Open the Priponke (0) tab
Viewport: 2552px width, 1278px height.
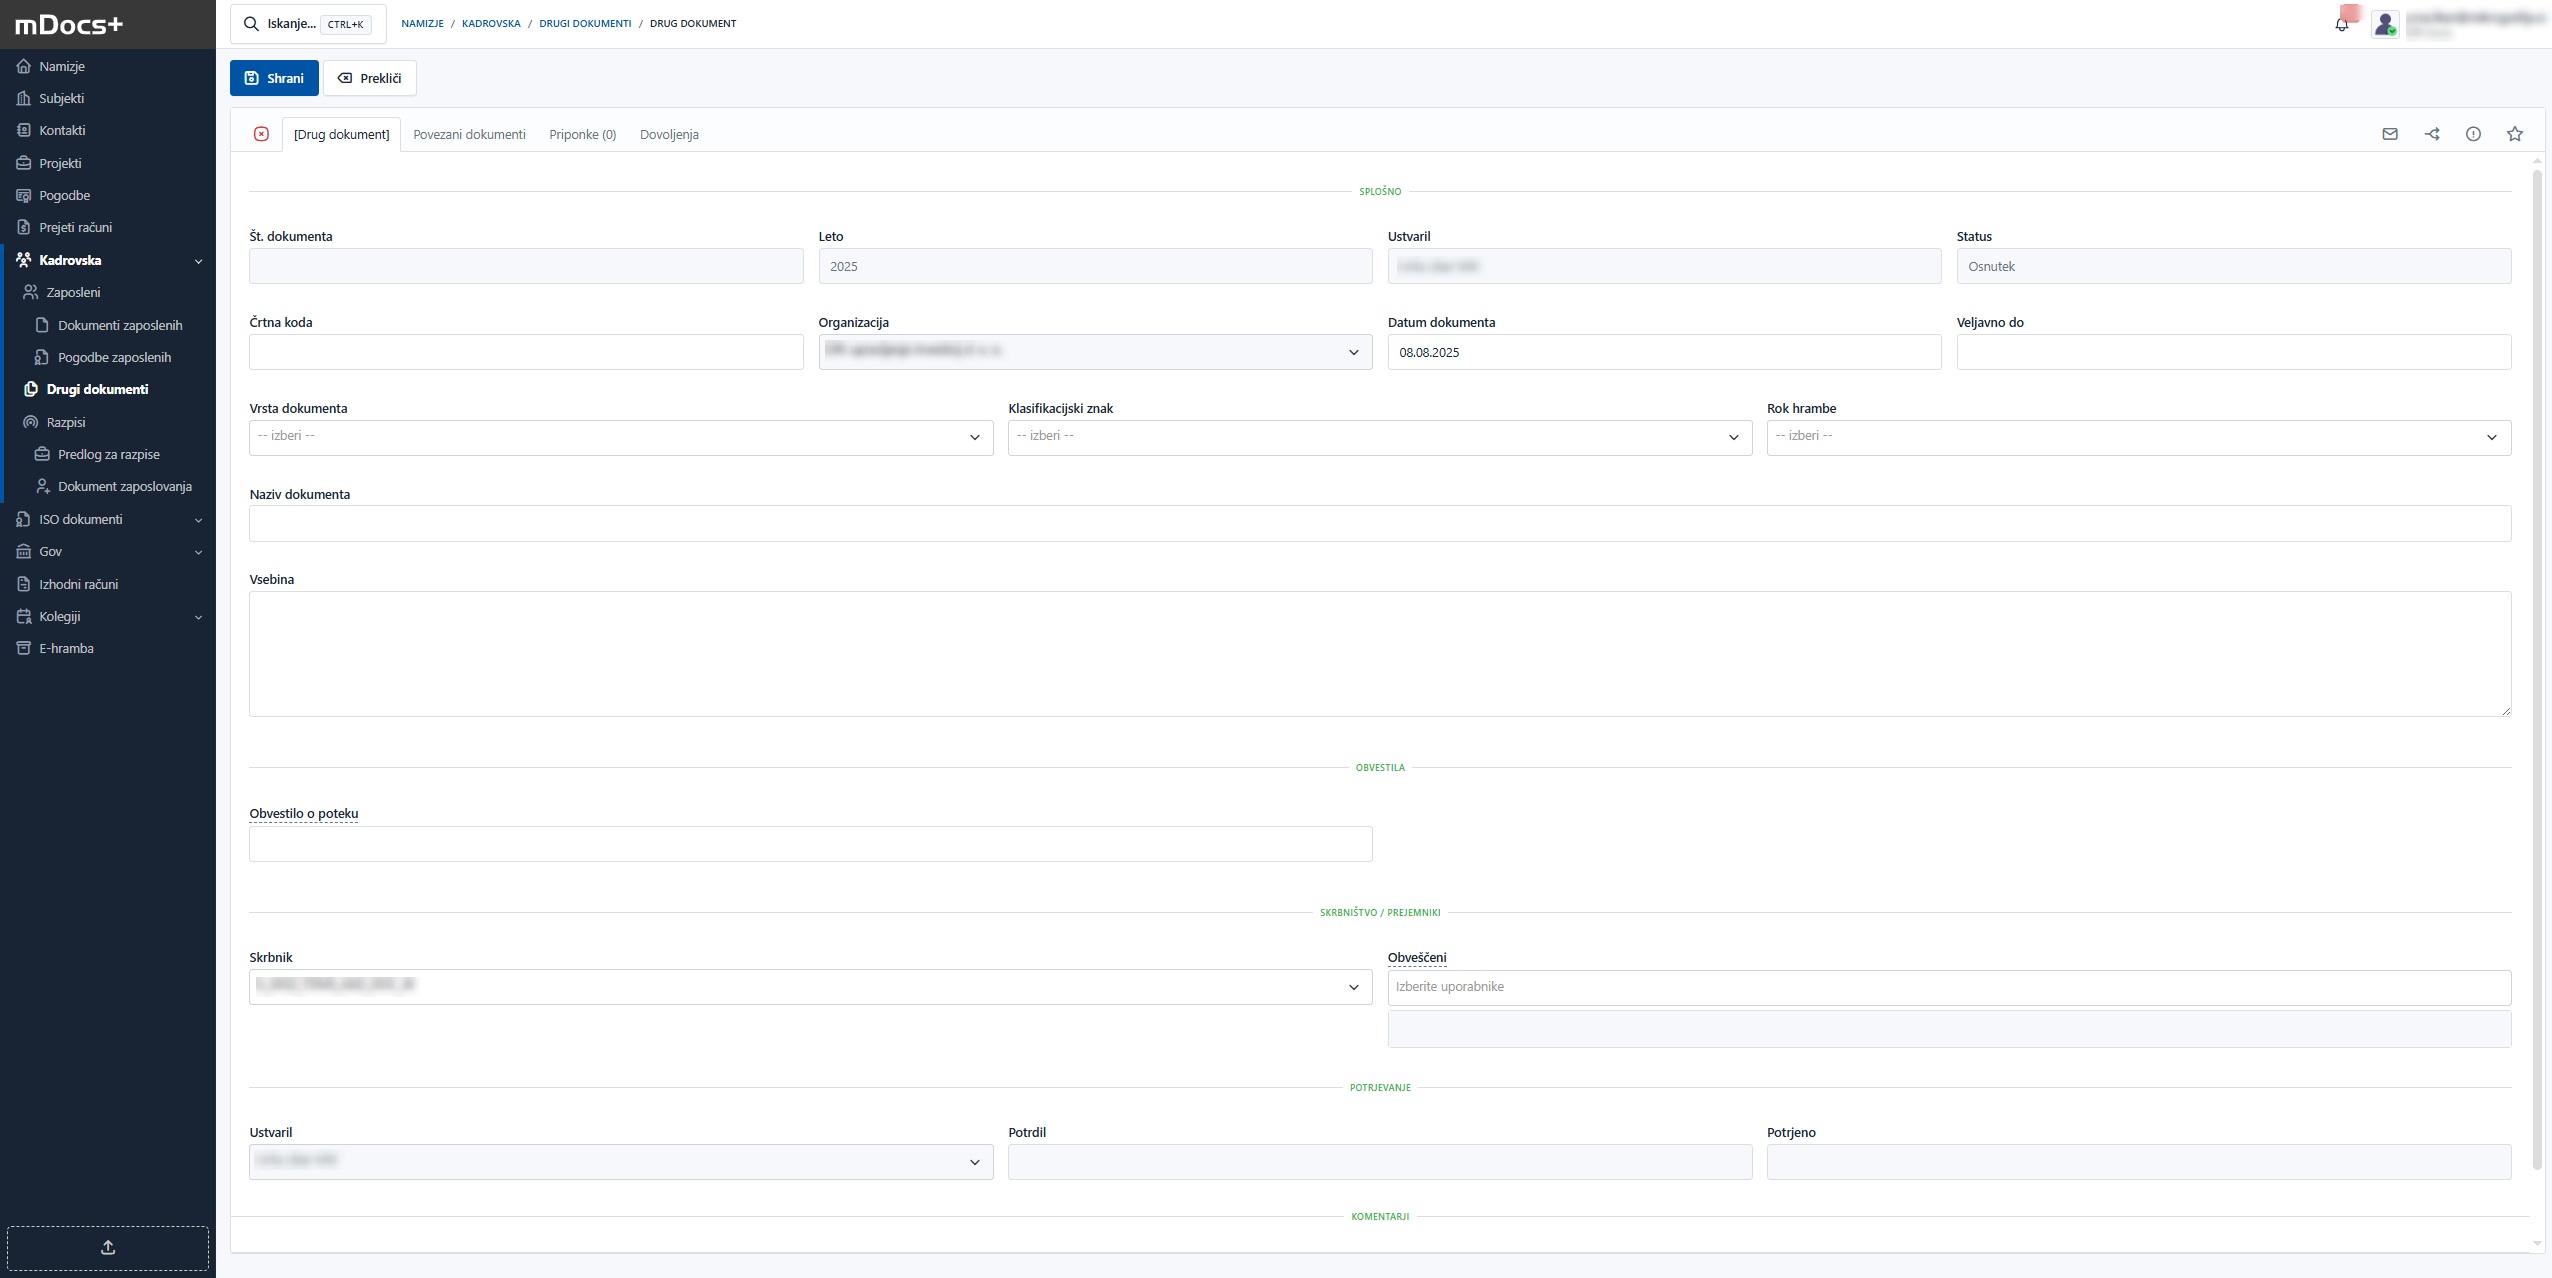[582, 134]
